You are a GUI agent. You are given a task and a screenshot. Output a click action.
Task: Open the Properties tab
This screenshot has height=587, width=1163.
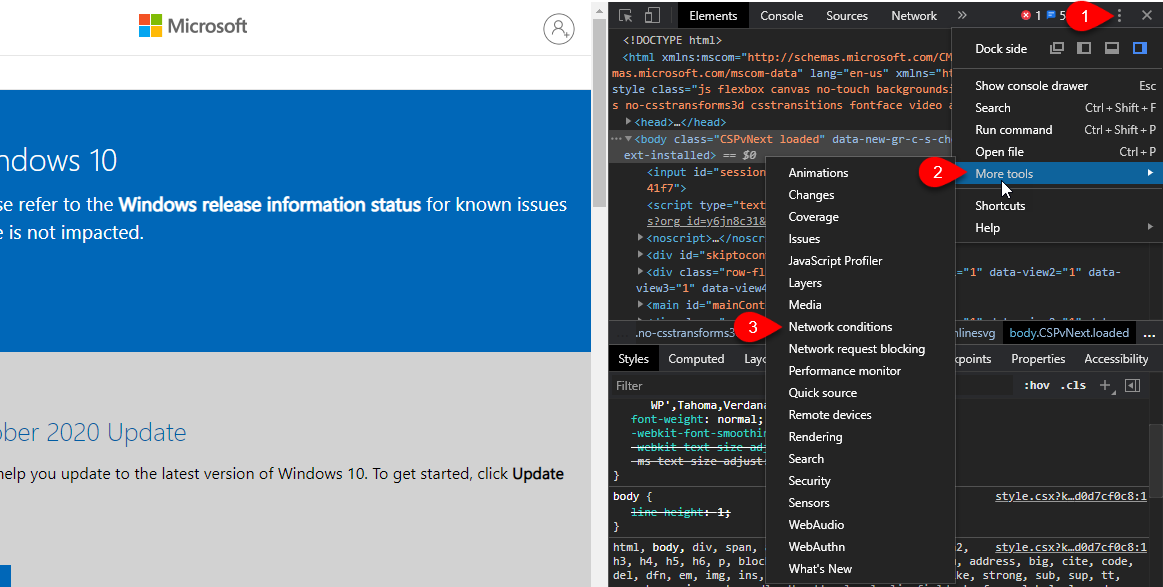point(1038,358)
